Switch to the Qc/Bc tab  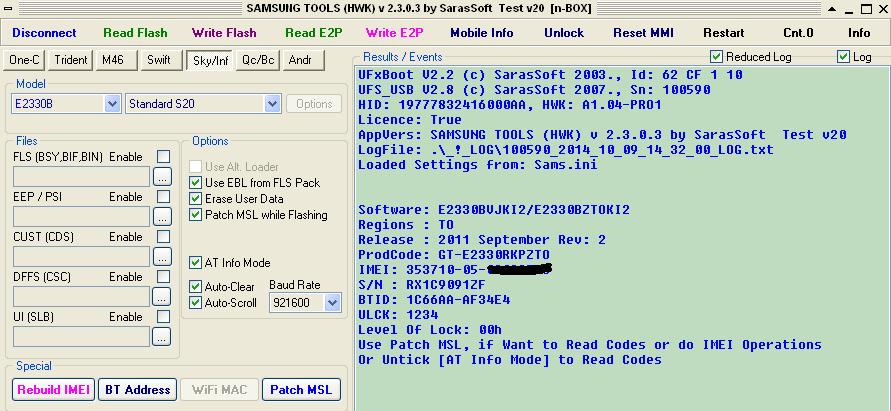[x=257, y=60]
